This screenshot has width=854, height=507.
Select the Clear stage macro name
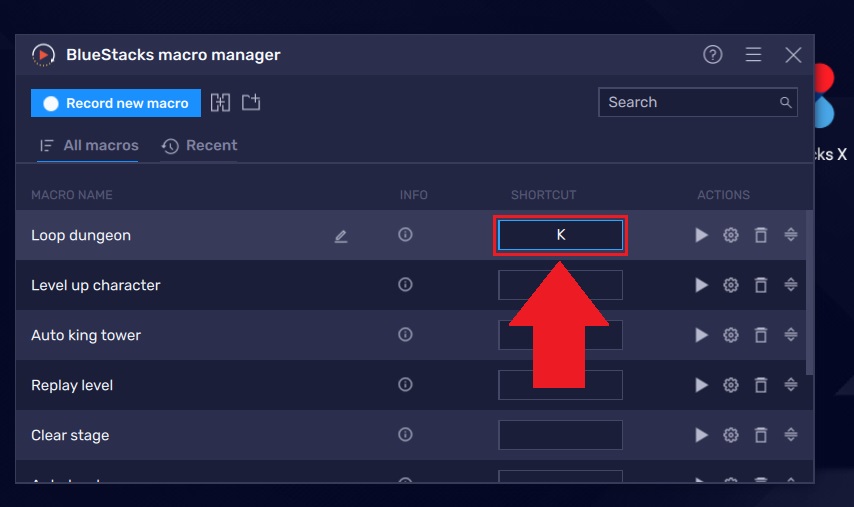point(70,436)
